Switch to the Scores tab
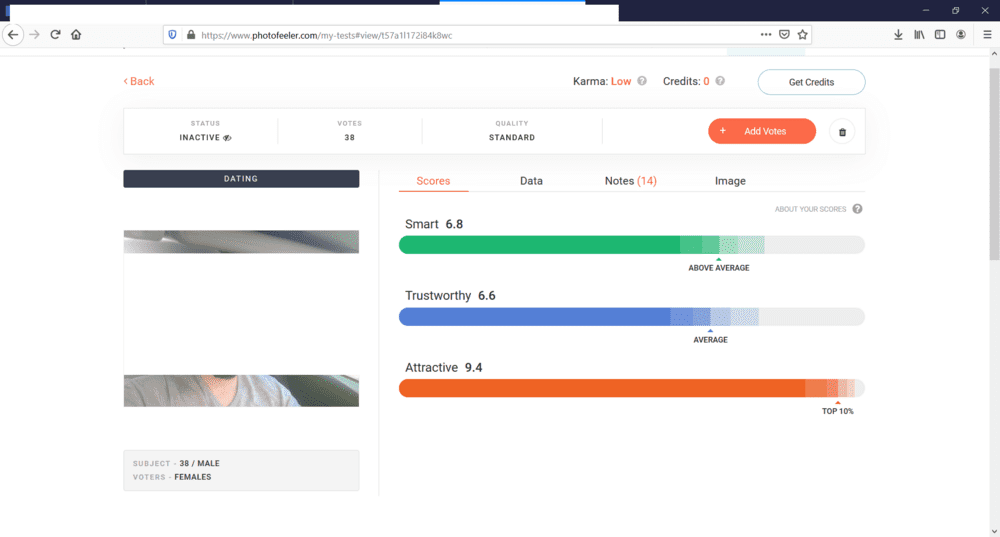Viewport: 1000px width, 537px height. [433, 181]
